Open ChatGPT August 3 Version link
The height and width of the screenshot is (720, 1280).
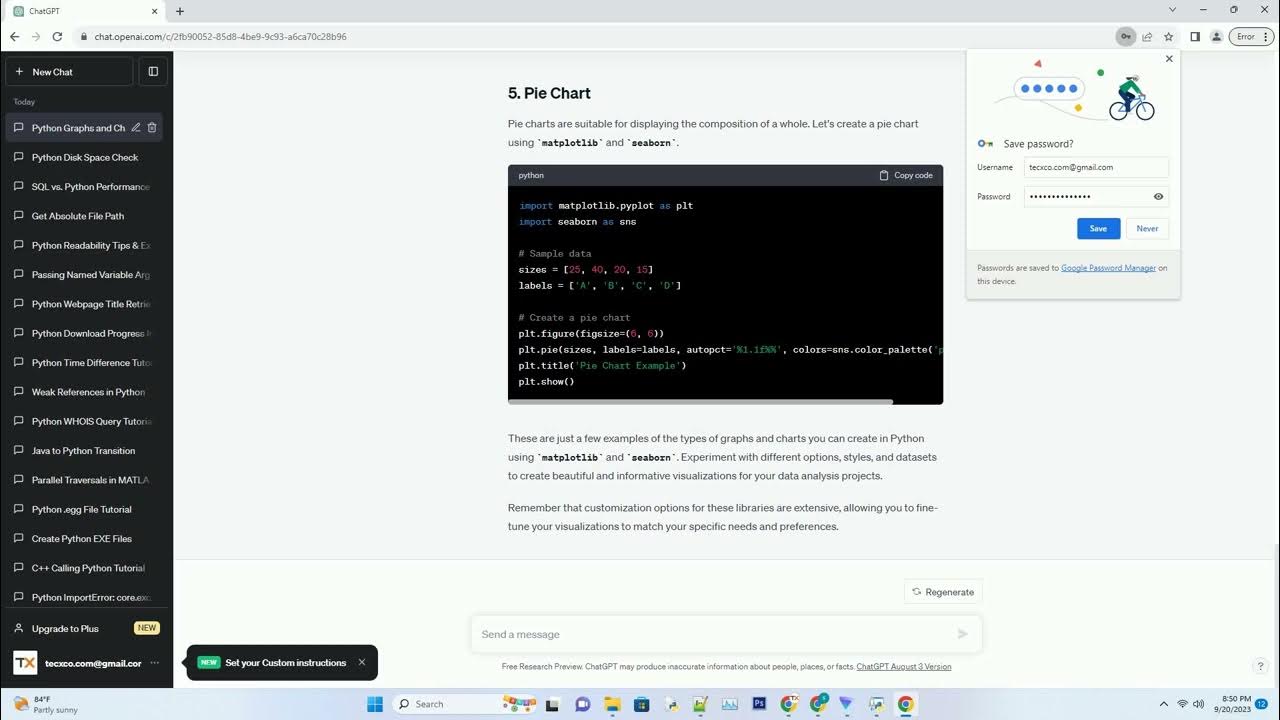tap(904, 667)
